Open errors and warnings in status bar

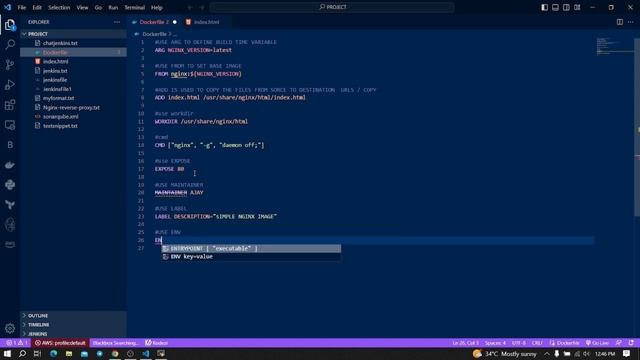pos(17,343)
